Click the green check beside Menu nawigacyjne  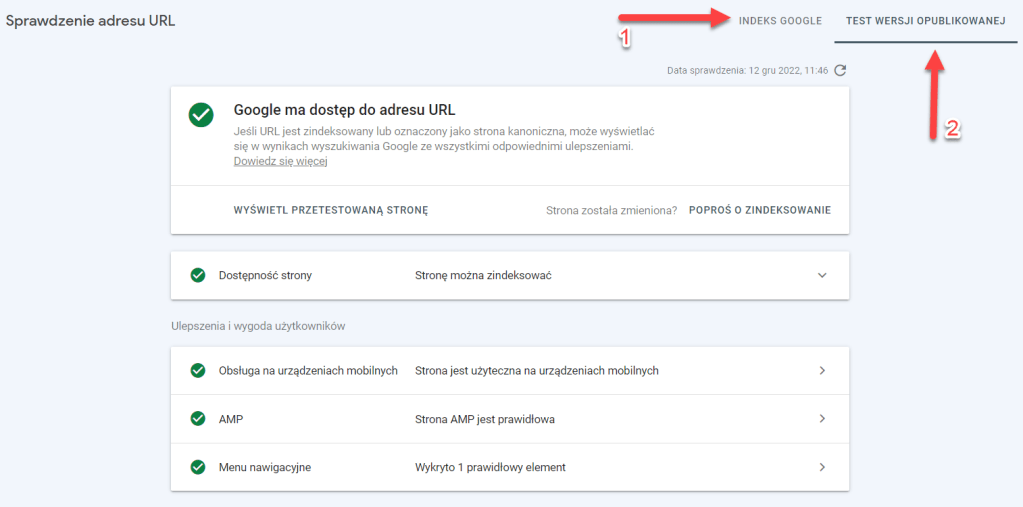coord(198,467)
